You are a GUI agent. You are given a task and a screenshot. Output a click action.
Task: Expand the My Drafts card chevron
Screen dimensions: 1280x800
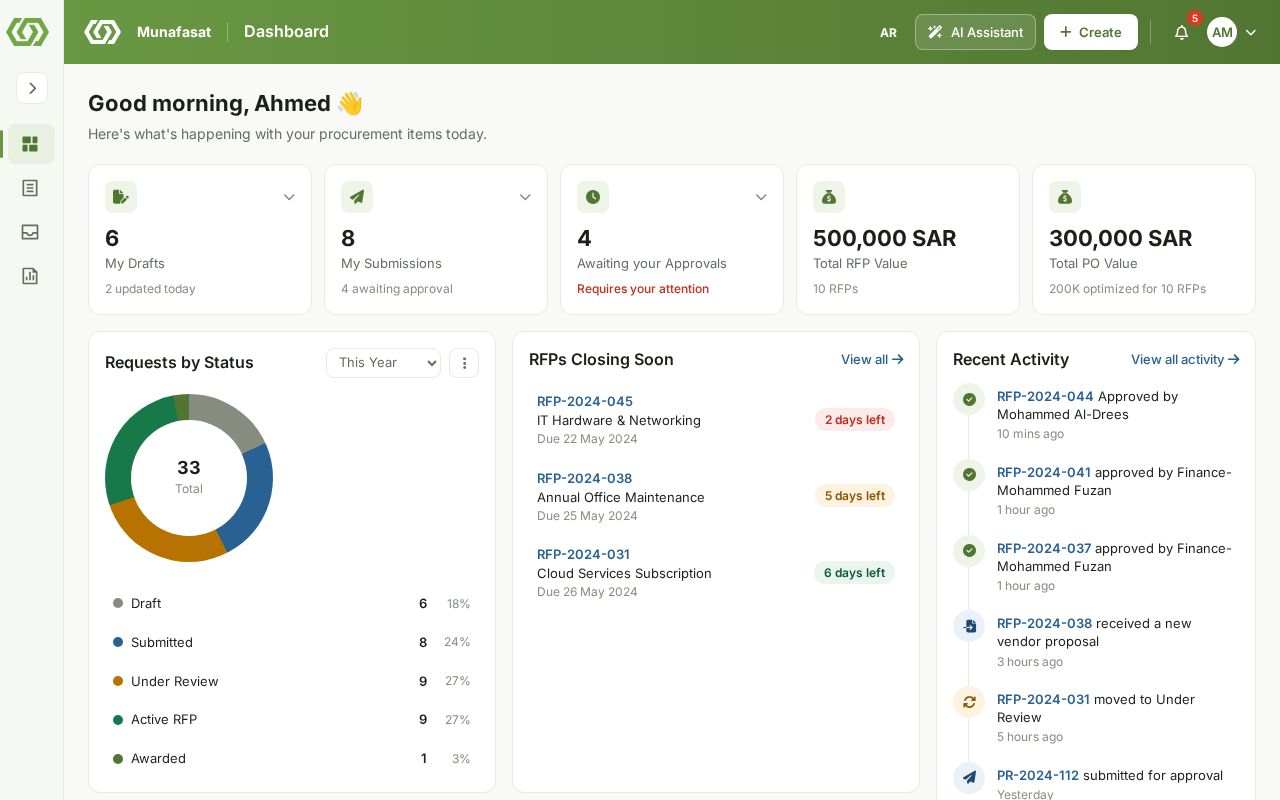click(x=289, y=197)
